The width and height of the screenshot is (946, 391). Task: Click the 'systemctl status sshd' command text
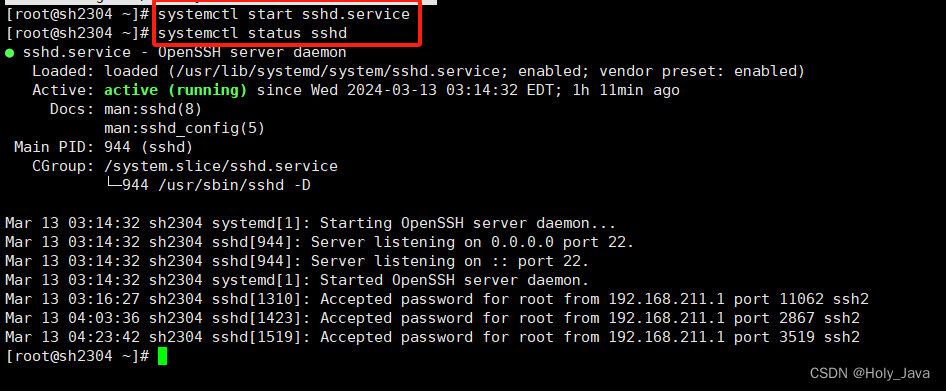tap(252, 33)
